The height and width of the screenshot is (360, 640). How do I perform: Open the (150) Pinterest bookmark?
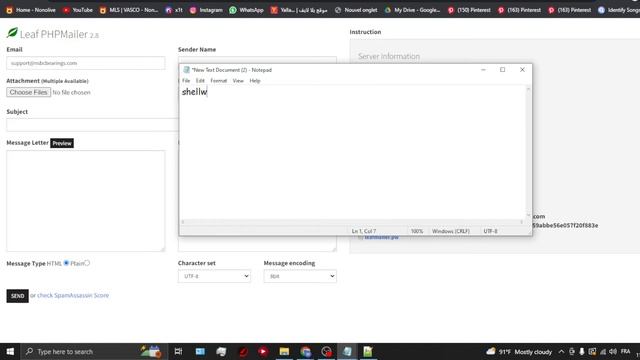coord(469,10)
